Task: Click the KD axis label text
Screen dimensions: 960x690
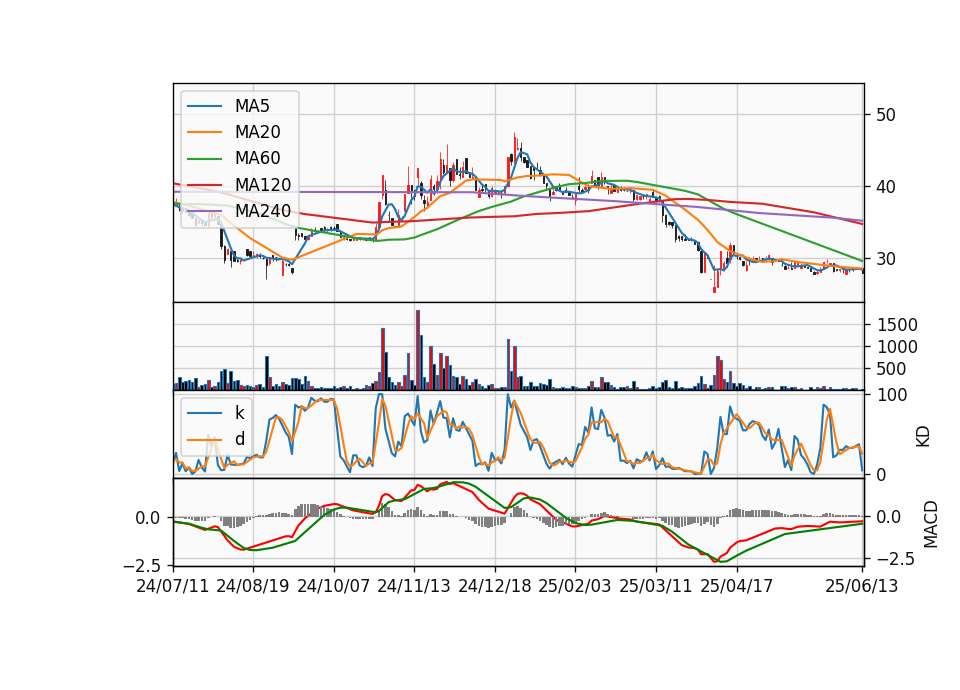Action: [x=923, y=437]
